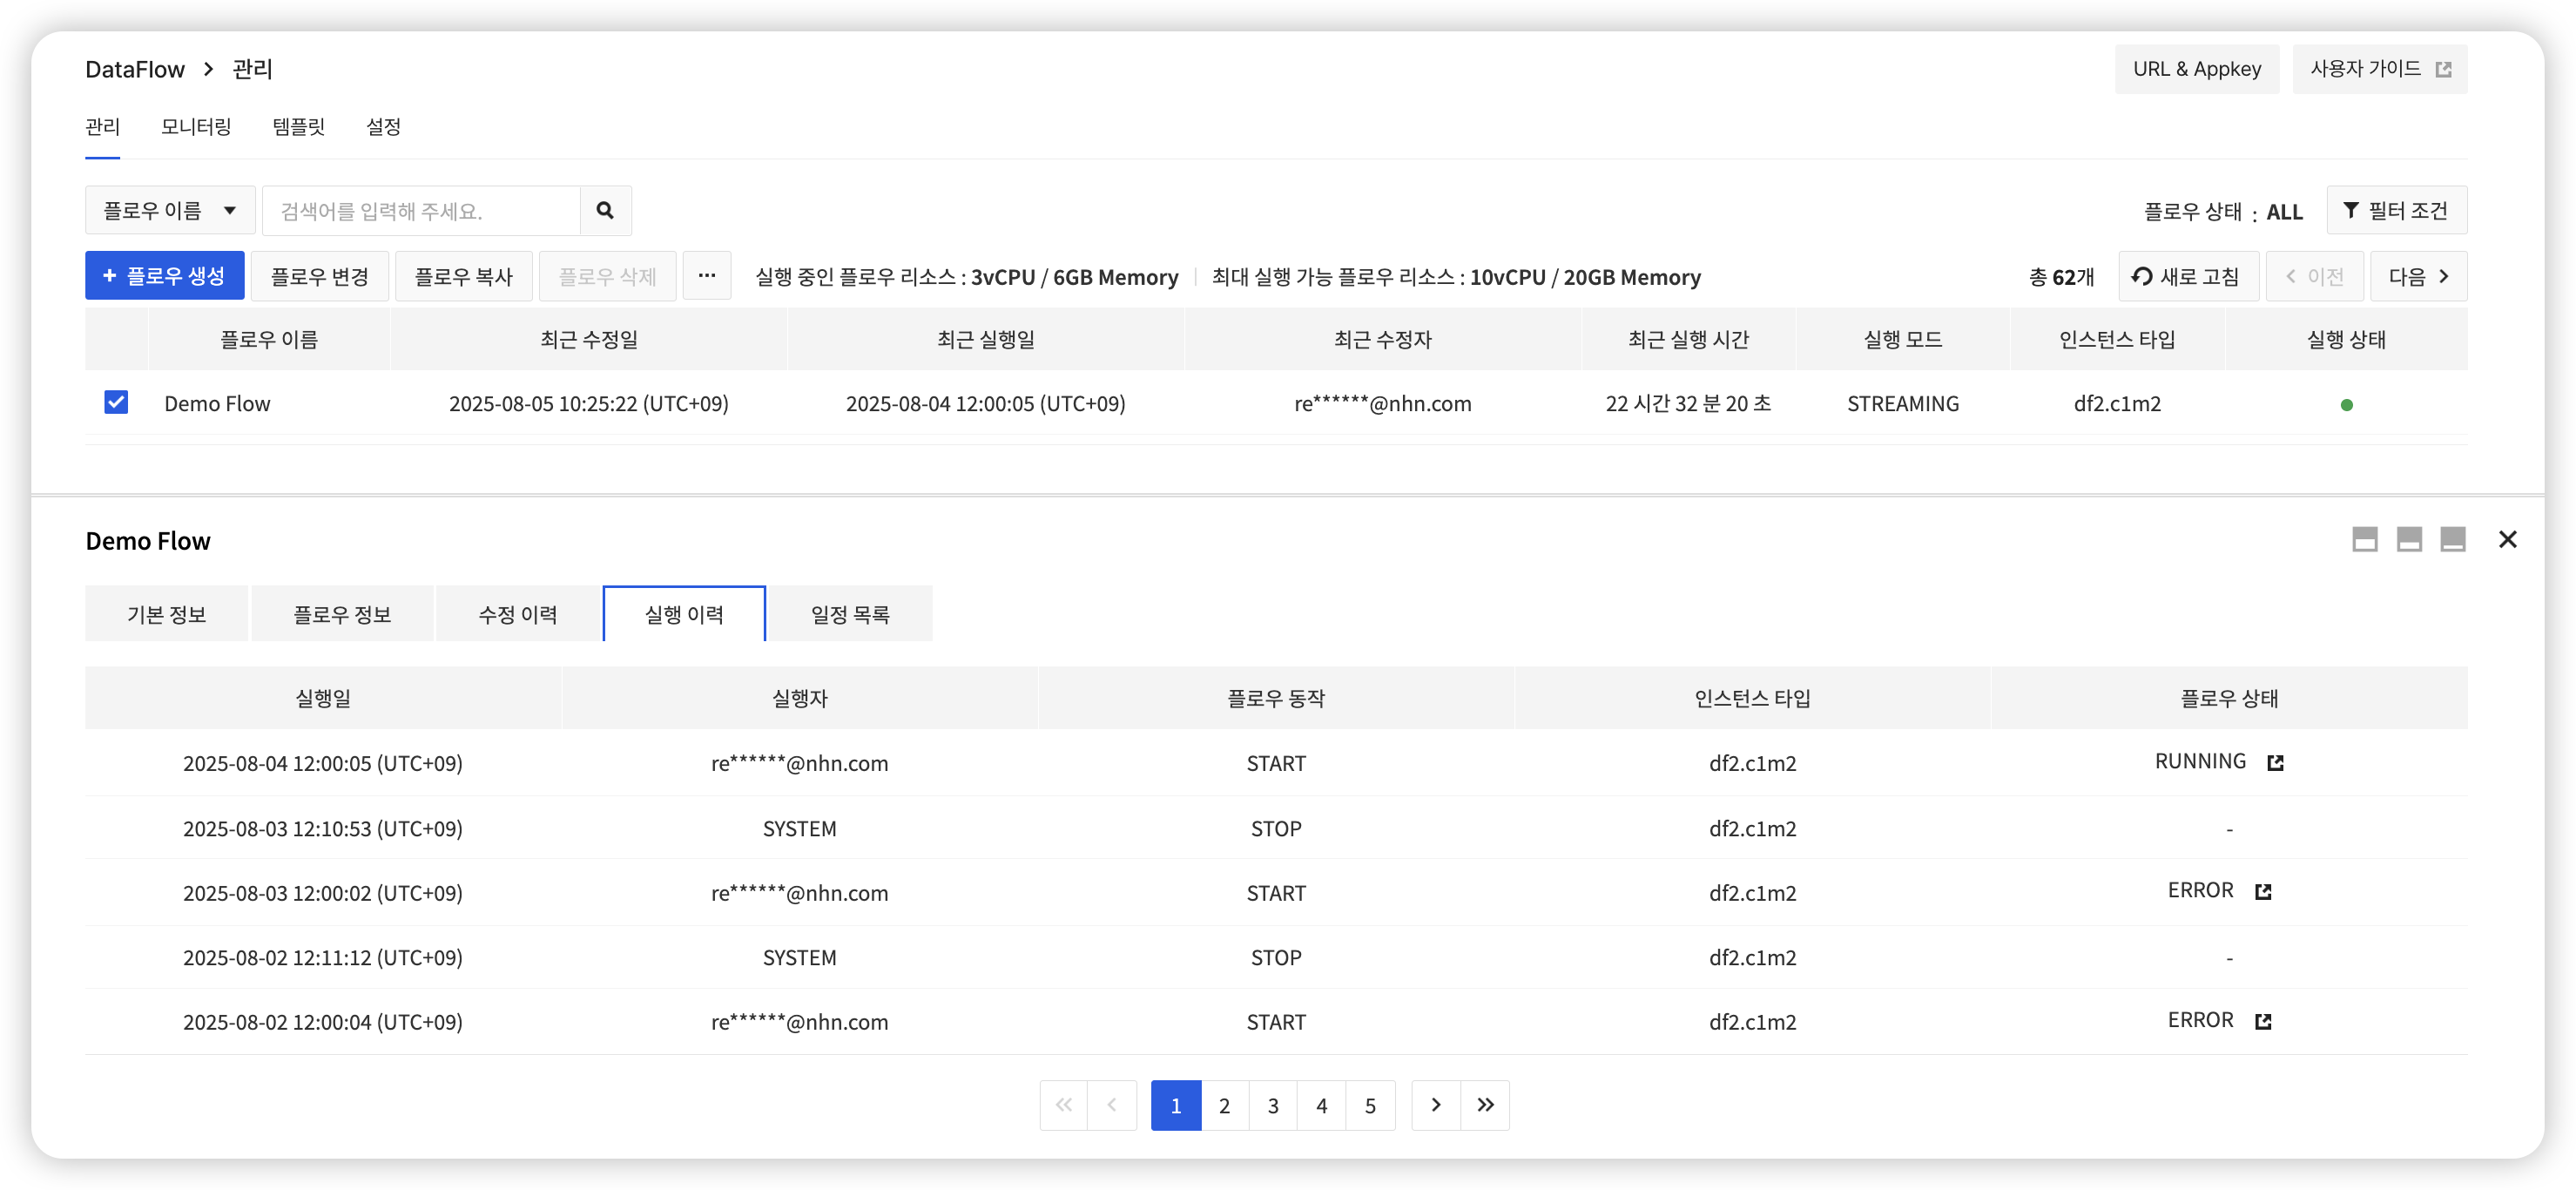Click the 새로 고침 refresh button
2576x1190 pixels.
2187,277
